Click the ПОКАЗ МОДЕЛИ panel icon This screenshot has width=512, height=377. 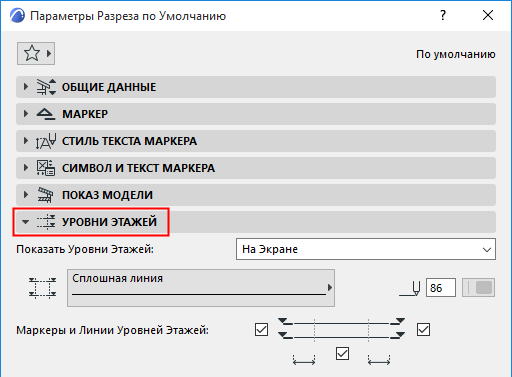[x=45, y=195]
